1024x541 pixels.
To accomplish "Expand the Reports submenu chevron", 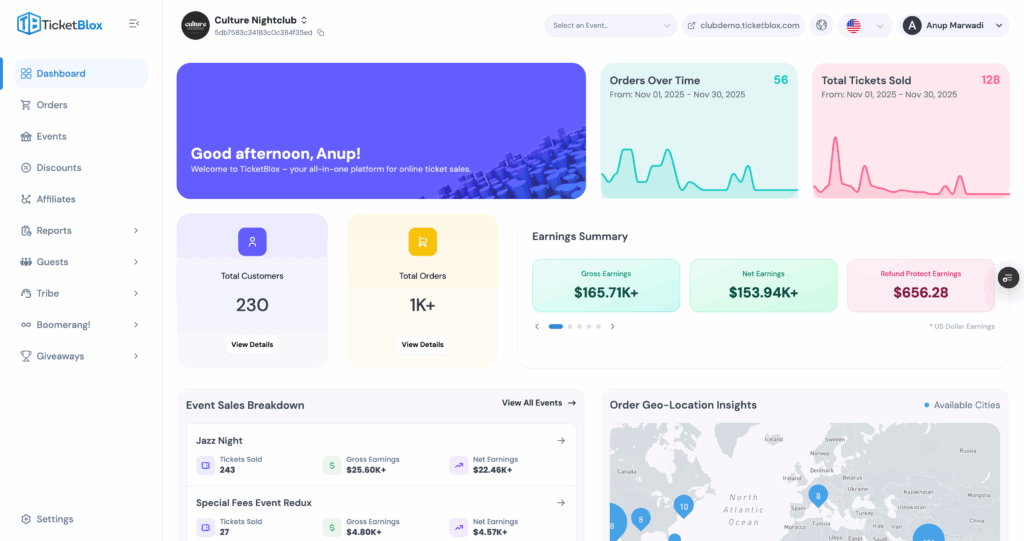I will point(136,230).
